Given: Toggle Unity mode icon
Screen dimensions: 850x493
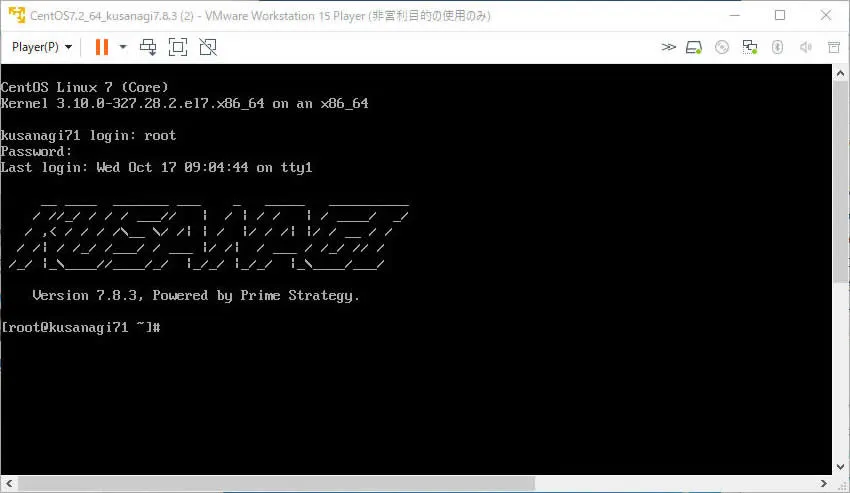Looking at the screenshot, I should pos(208,47).
